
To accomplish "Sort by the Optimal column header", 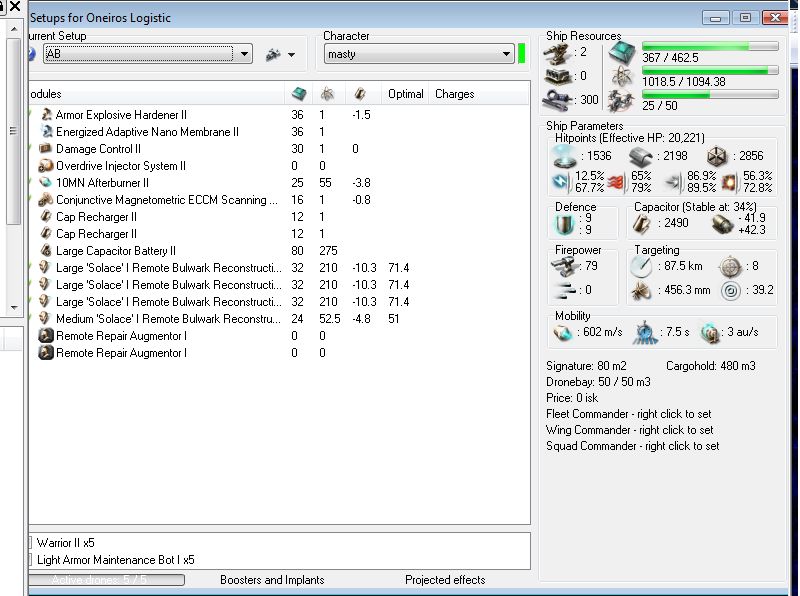I will click(x=406, y=94).
